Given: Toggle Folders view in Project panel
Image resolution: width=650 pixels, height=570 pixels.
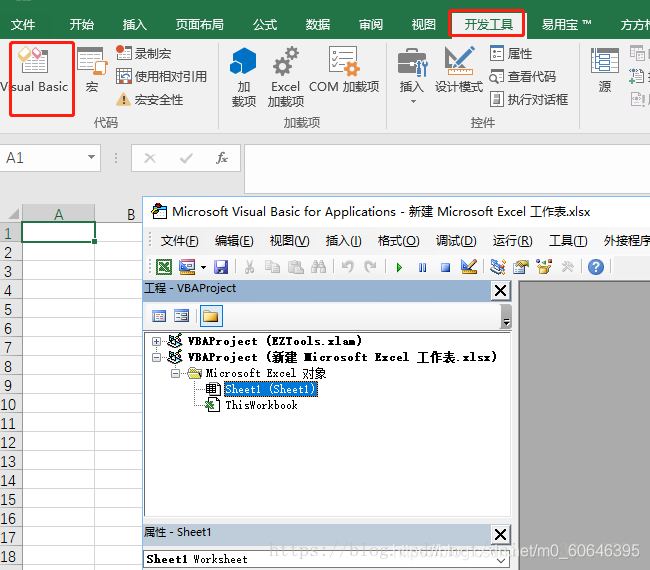Looking at the screenshot, I should coord(211,316).
